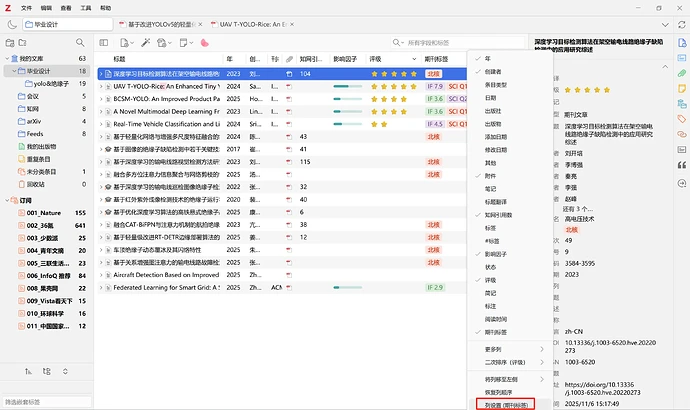The height and width of the screenshot is (410, 690).
Task: Collapse the 我的文库 library tree
Action: 7,59
